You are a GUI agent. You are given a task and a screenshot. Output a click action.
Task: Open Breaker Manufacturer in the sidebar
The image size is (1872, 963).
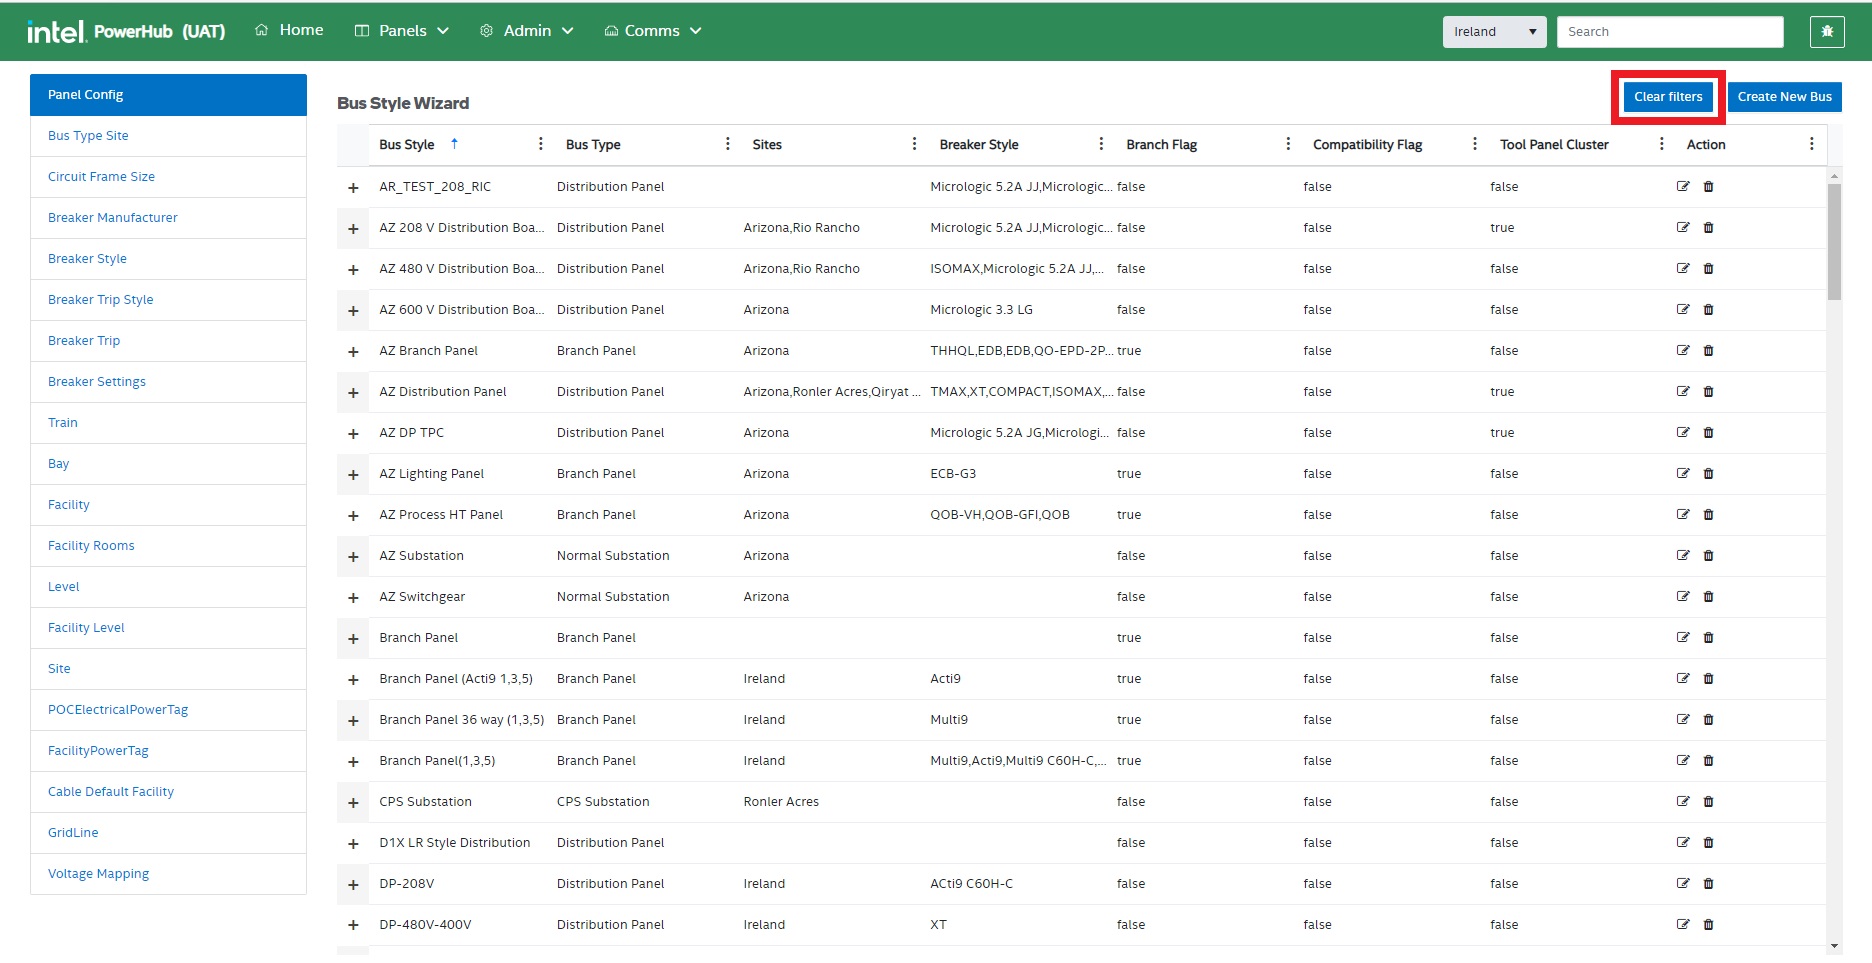(x=113, y=218)
